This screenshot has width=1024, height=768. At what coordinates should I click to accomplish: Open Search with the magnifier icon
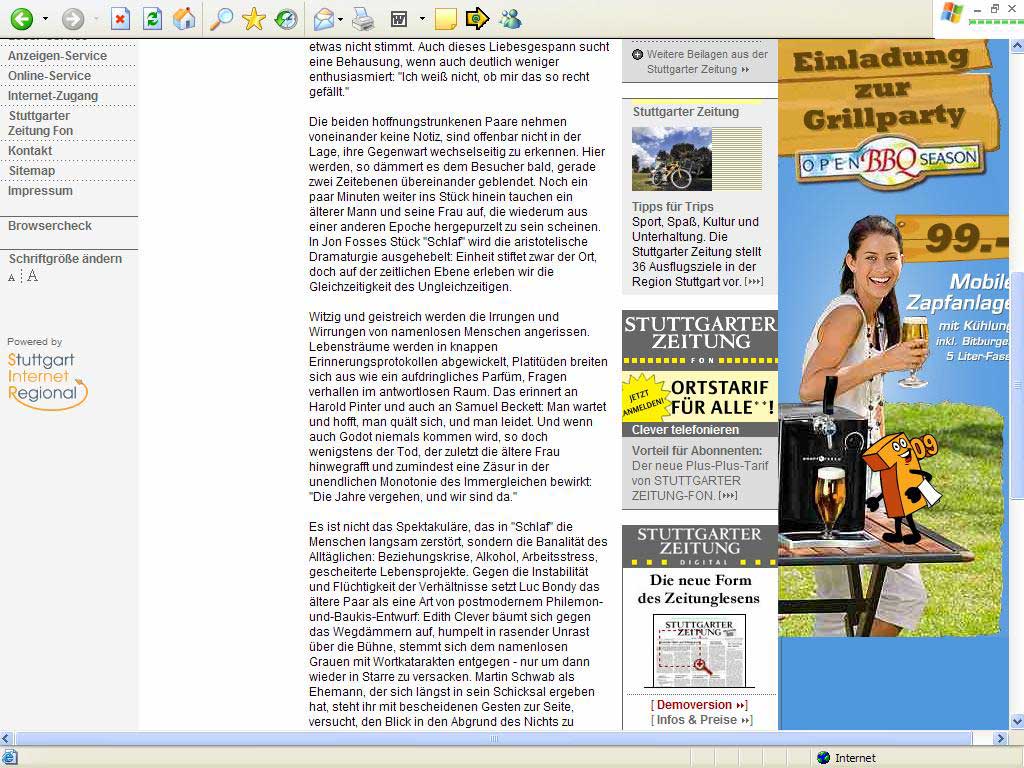[220, 18]
